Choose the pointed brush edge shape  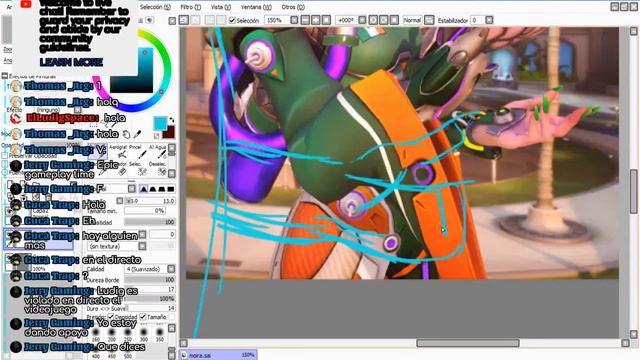pos(144,189)
